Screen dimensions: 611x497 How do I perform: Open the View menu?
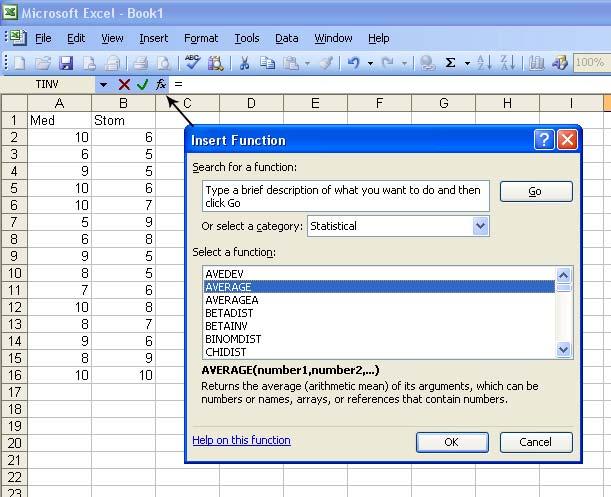point(112,38)
